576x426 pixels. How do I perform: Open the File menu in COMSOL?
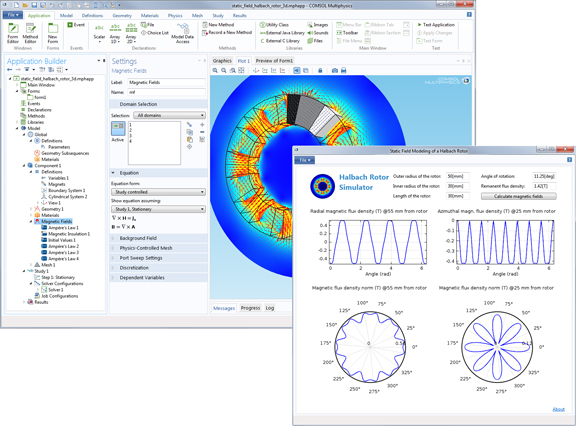[13, 15]
